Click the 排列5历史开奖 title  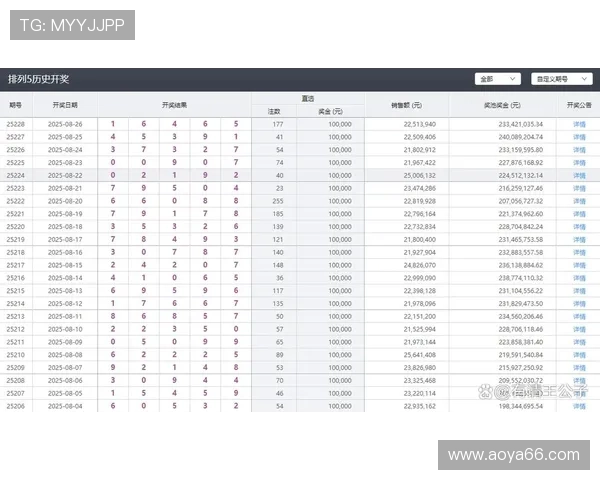(39, 78)
